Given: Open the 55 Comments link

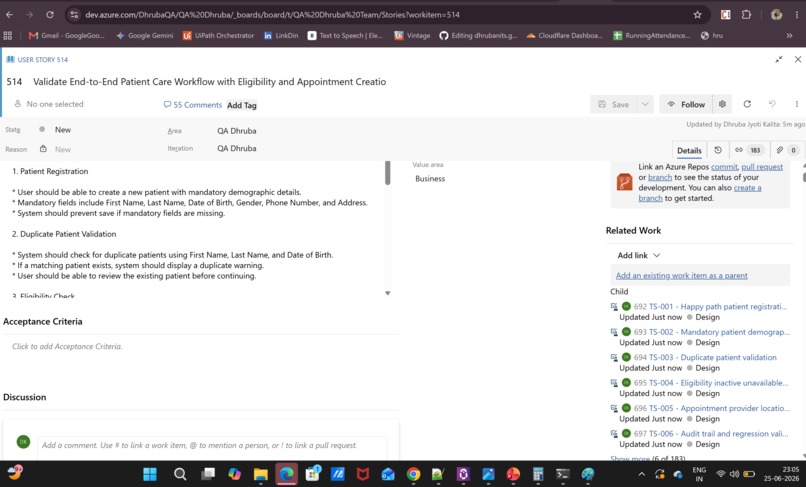Looking at the screenshot, I should coord(193,105).
